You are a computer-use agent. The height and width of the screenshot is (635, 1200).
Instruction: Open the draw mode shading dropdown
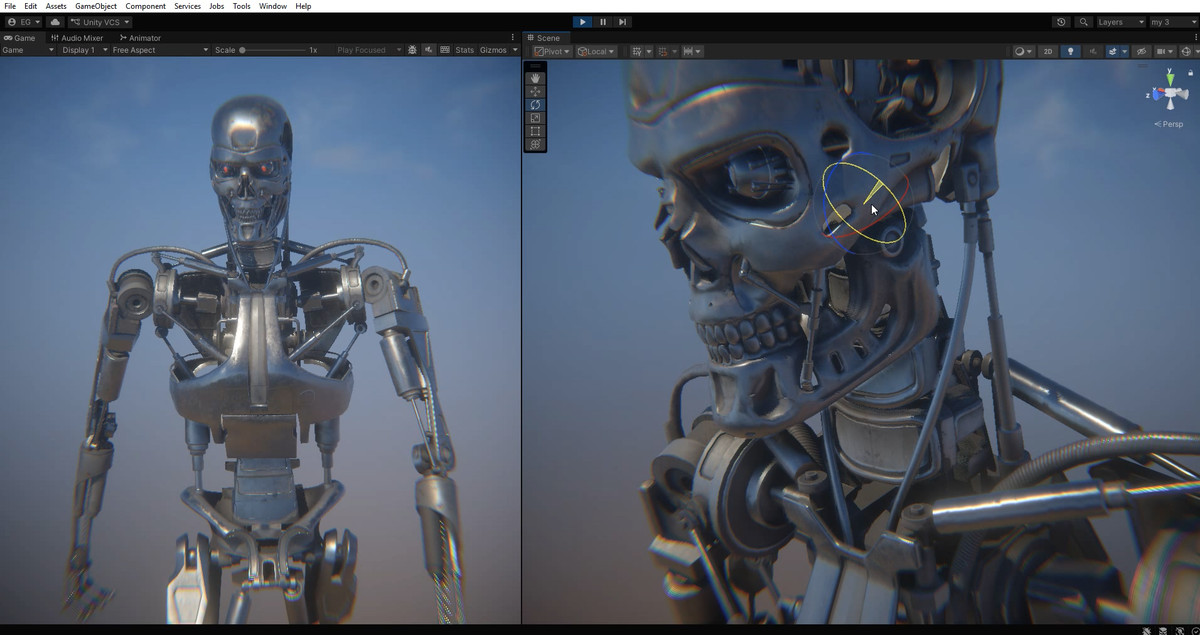tap(1024, 51)
